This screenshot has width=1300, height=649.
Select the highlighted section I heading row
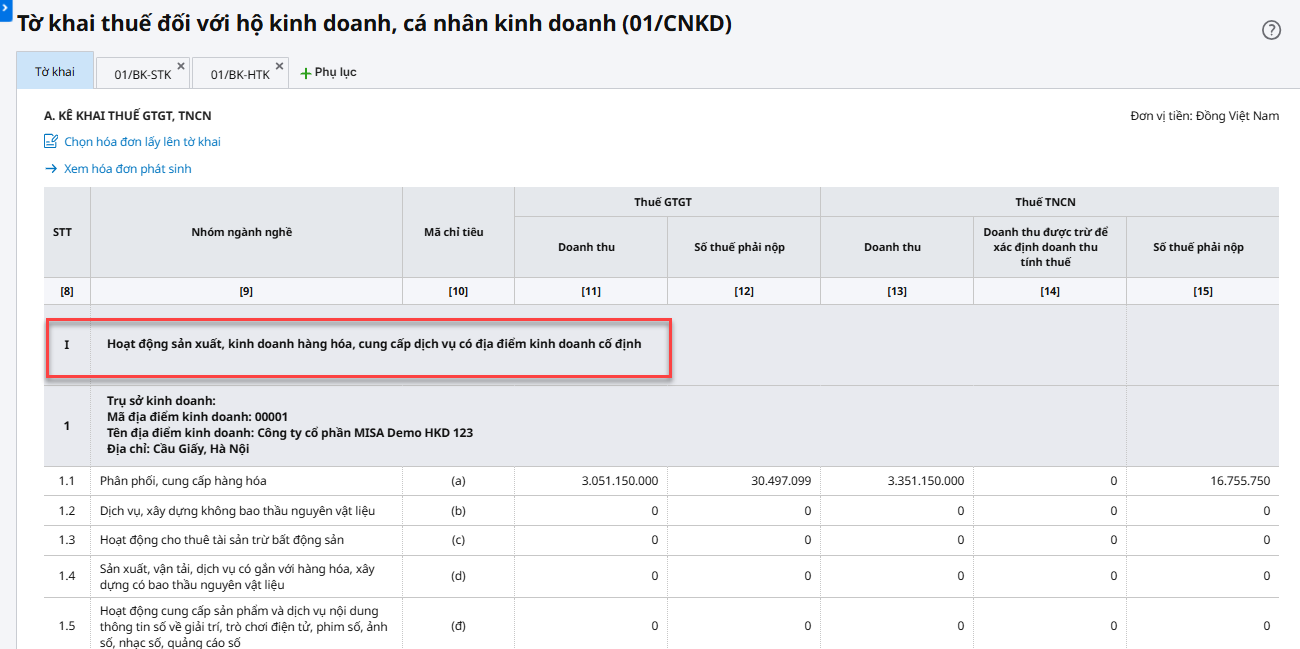click(x=373, y=344)
